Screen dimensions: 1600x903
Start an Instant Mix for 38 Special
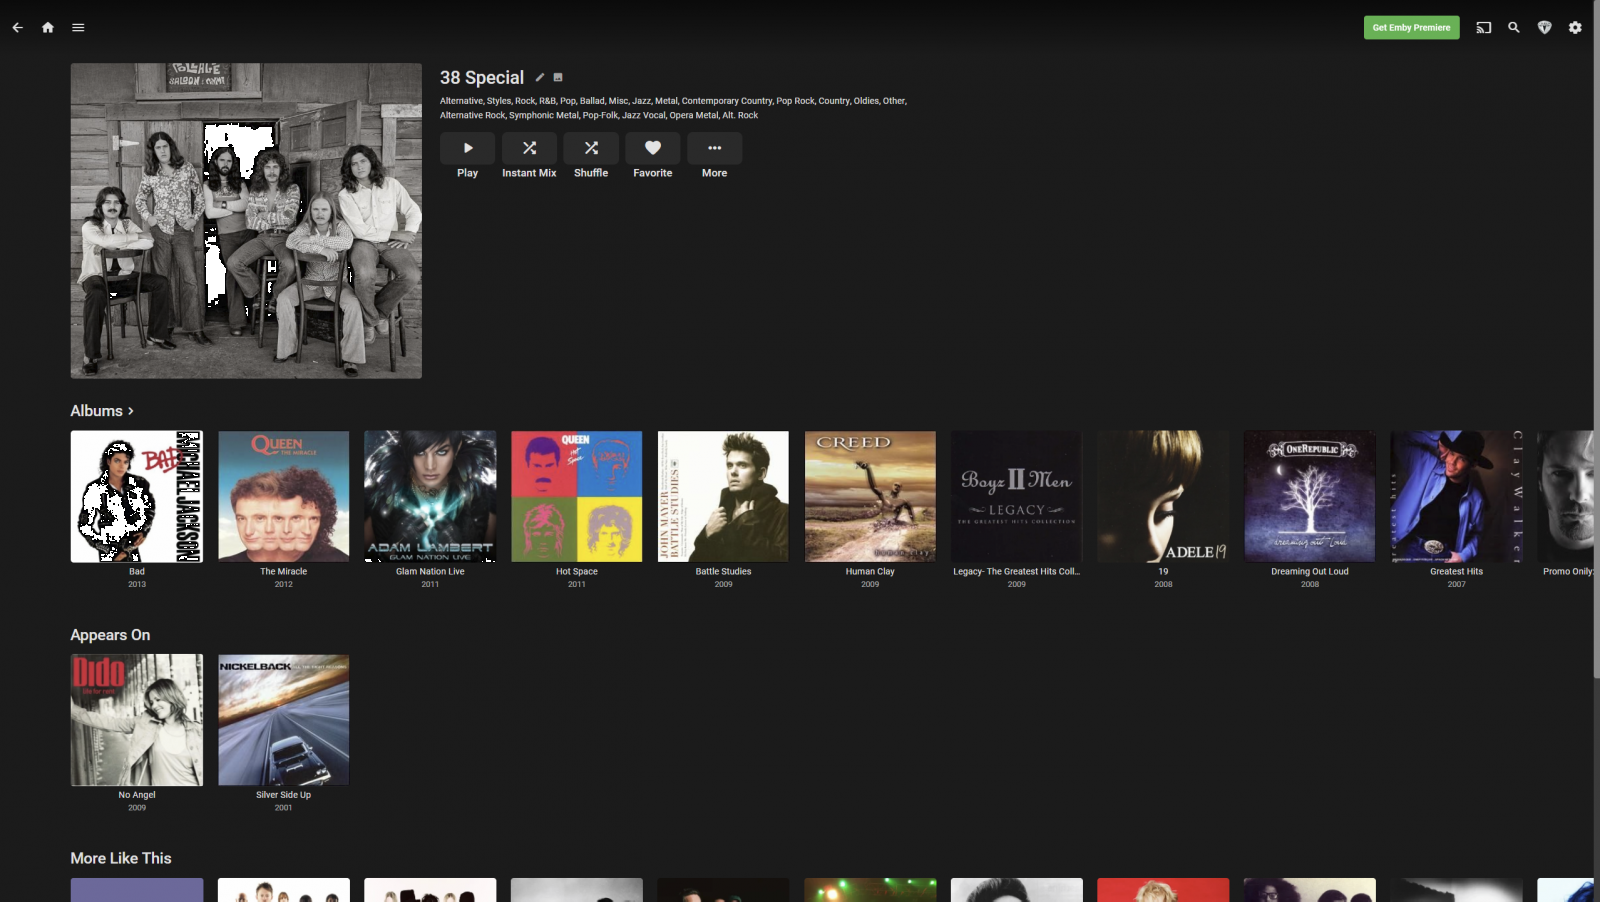tap(529, 148)
